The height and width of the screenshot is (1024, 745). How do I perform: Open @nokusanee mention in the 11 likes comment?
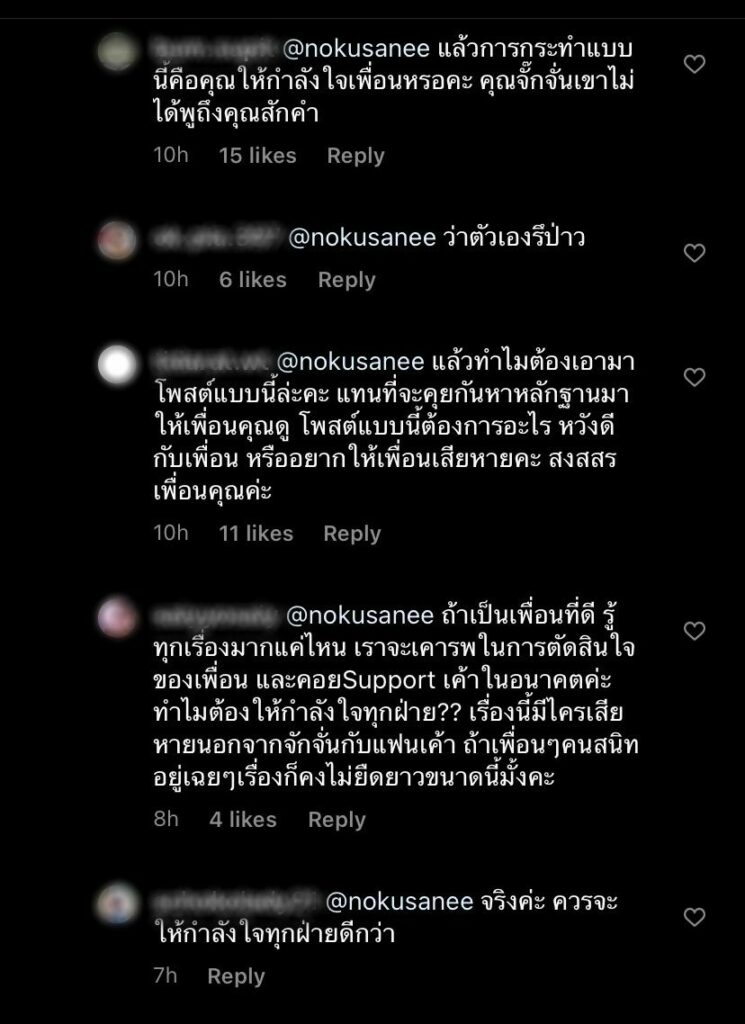point(351,362)
